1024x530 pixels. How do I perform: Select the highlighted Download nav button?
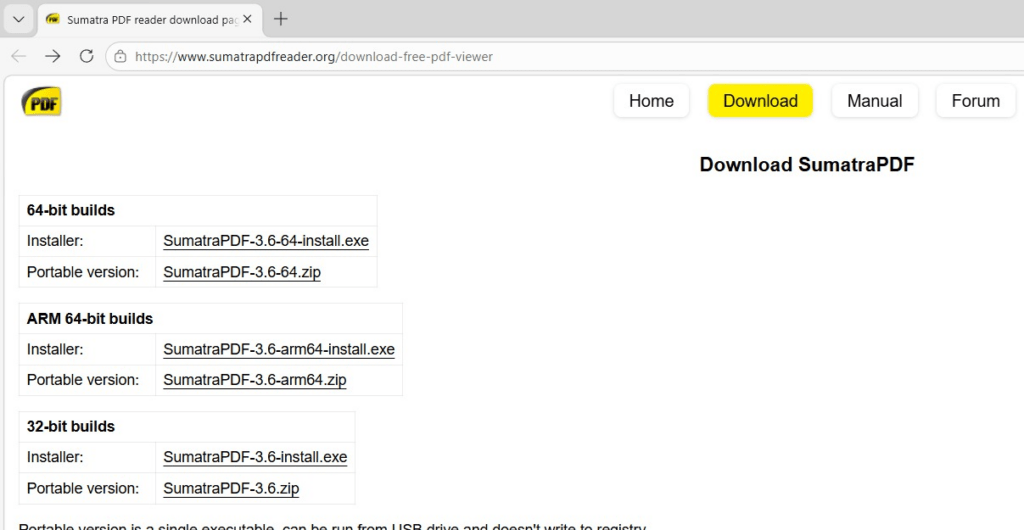point(760,101)
